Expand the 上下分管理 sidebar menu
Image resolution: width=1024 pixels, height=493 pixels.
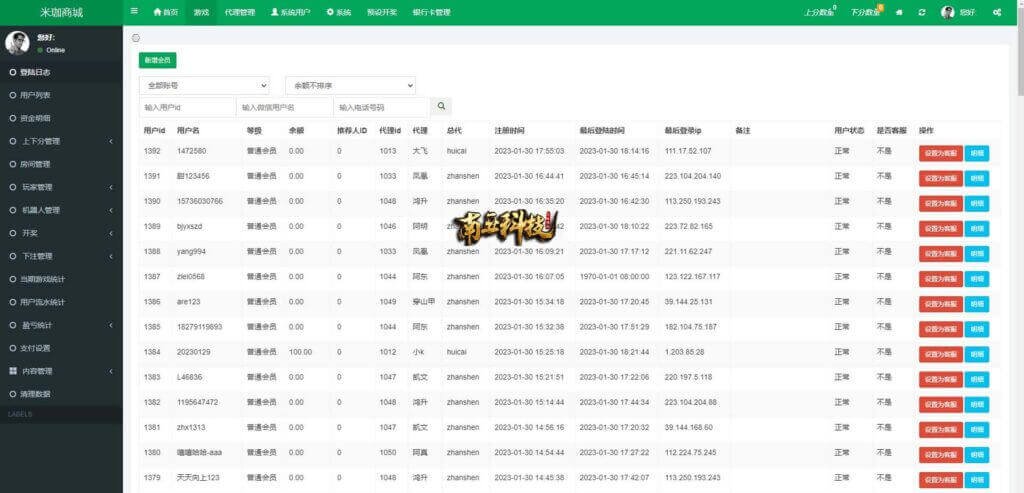tap(60, 141)
